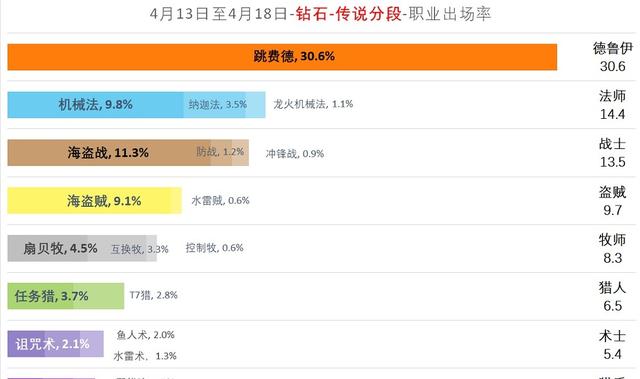Select the 控制牧 0.6% label
This screenshot has width=640, height=379.
click(x=214, y=248)
